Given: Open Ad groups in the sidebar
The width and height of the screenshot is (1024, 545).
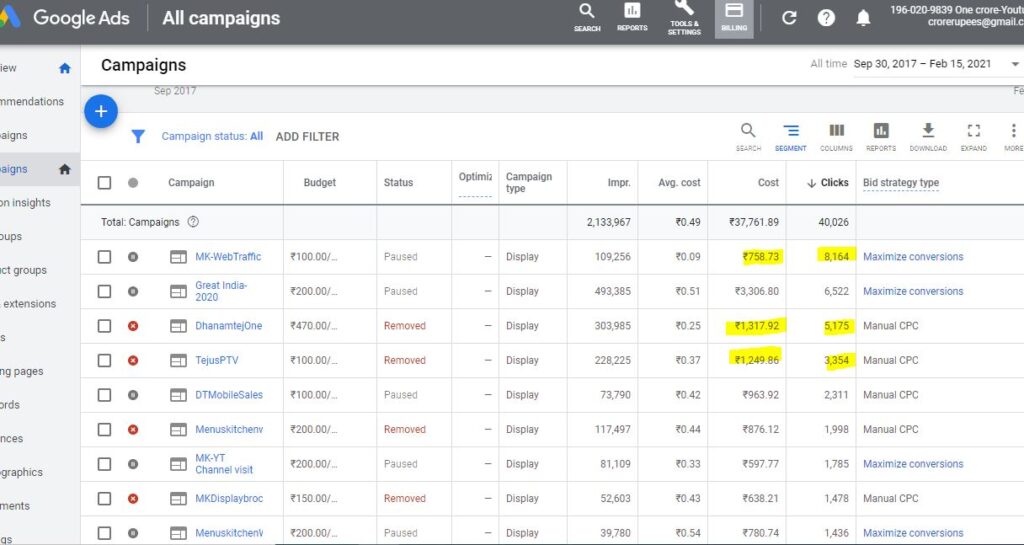Looking at the screenshot, I should (x=11, y=236).
